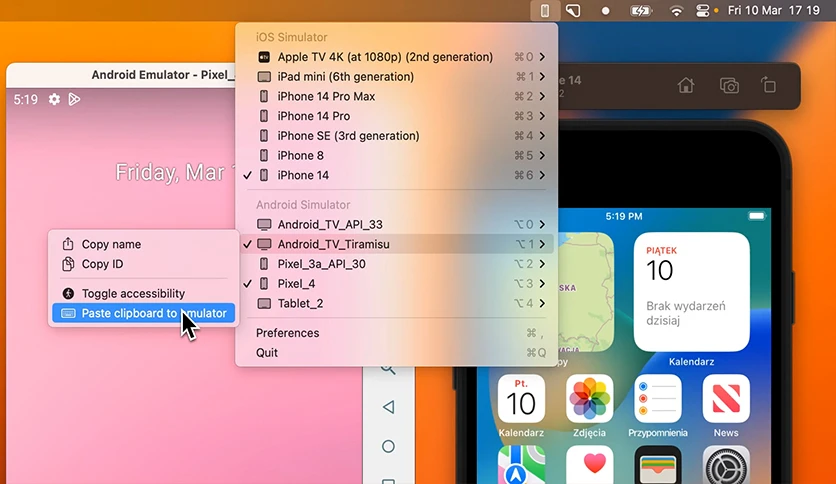
Task: Open the simulator manager menu bar icon
Action: pos(544,11)
